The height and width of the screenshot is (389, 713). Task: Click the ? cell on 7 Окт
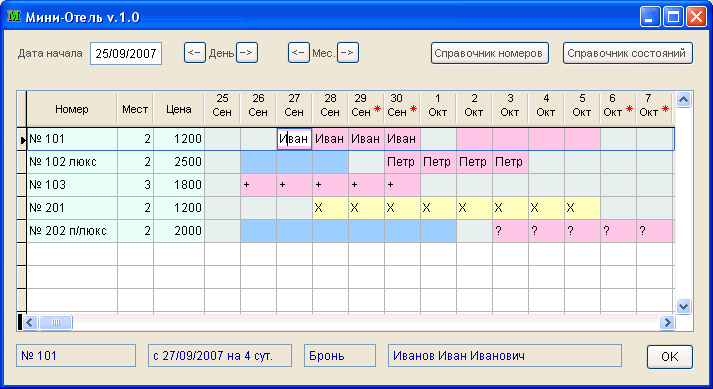654,231
